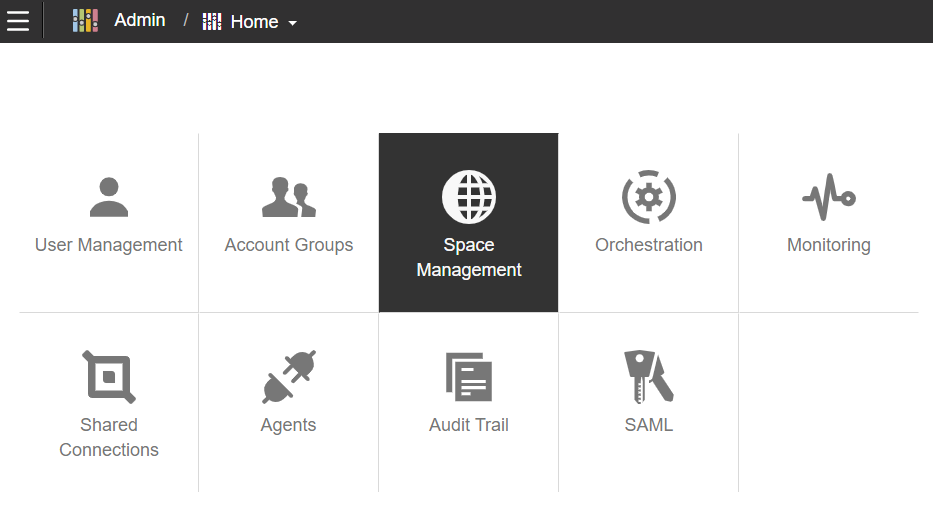Open Shared Connections square icon
933x505 pixels.
tap(109, 377)
